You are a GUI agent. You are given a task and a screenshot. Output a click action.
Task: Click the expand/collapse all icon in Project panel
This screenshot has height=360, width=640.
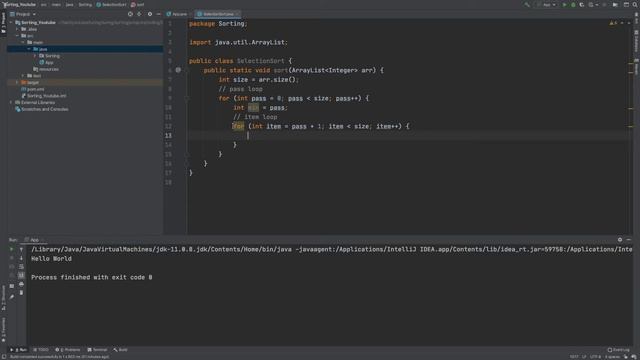[x=139, y=14]
